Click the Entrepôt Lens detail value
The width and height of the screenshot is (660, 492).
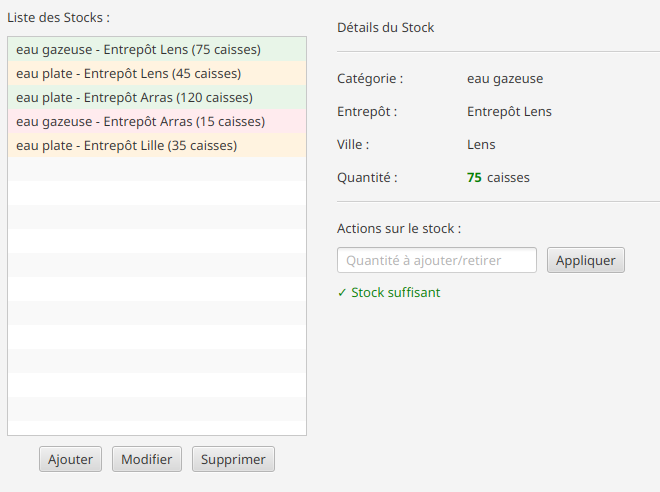click(x=509, y=112)
